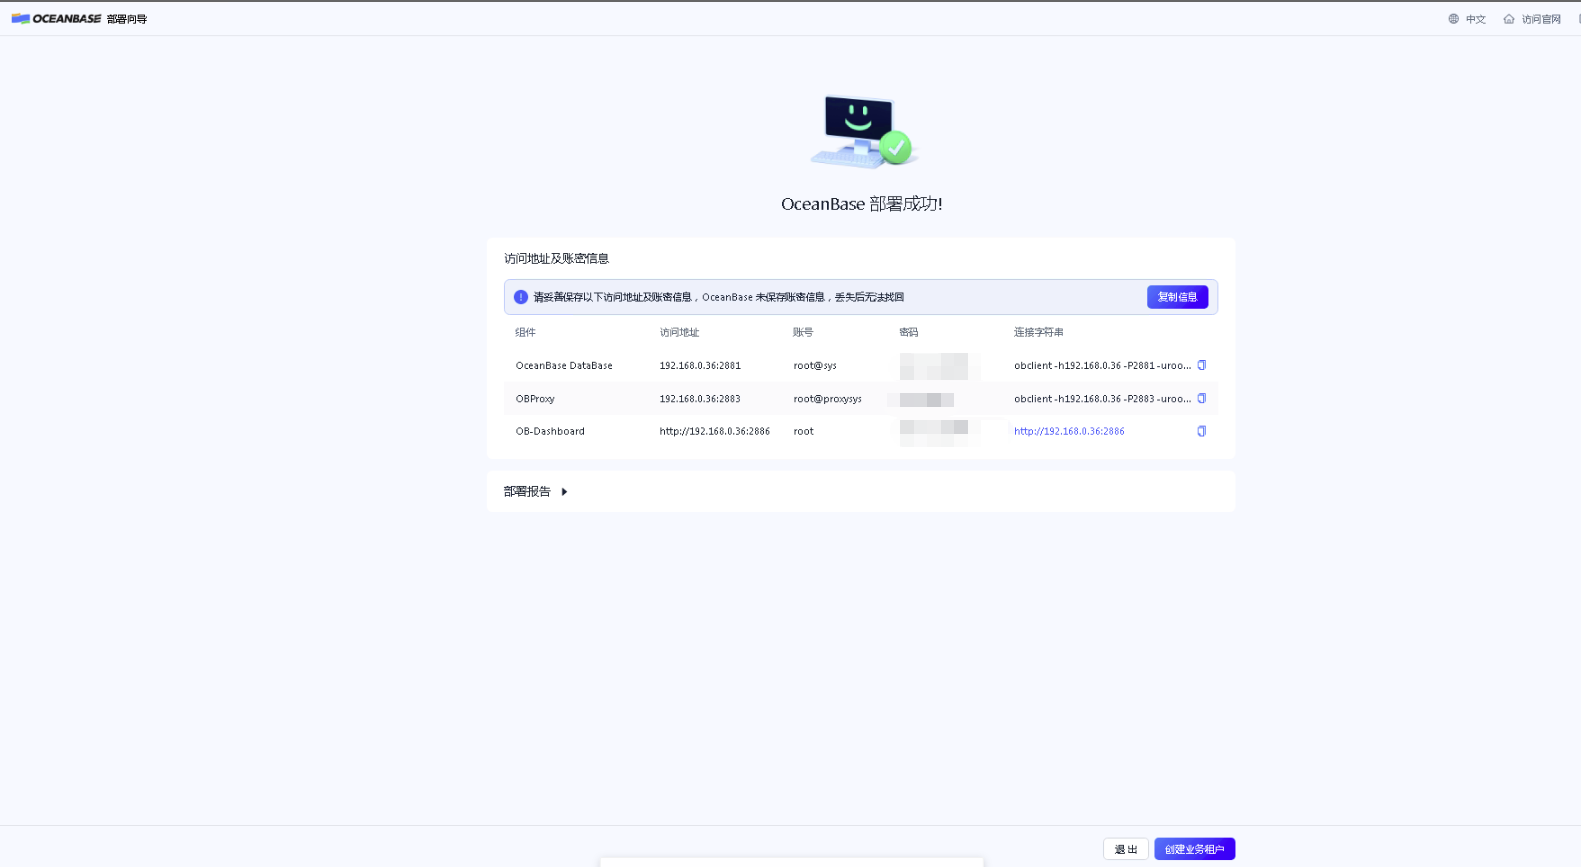Click the OceanBase logo in header
This screenshot has height=867, width=1581.
tap(56, 18)
